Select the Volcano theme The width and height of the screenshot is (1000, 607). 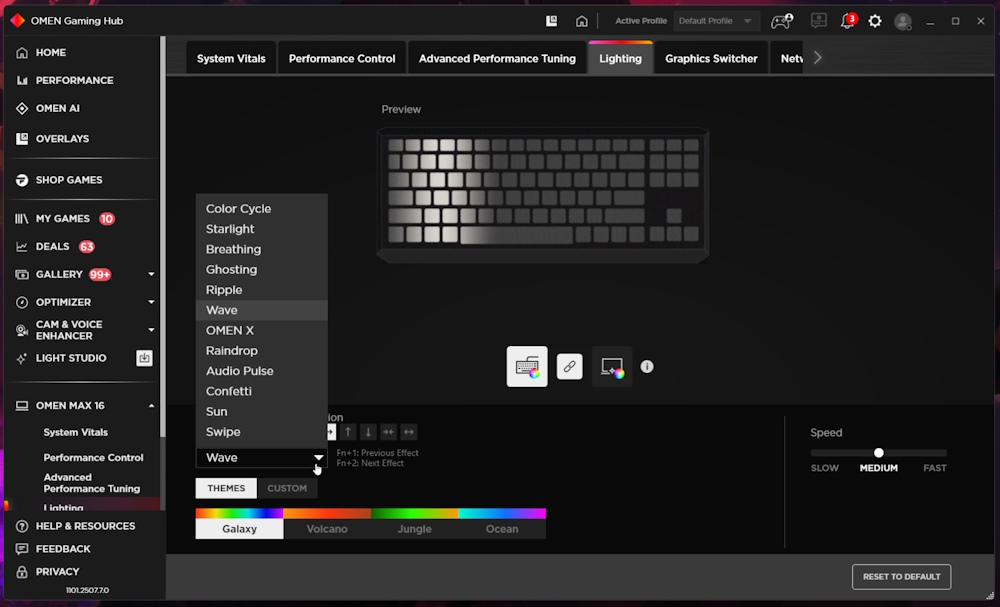[x=327, y=523]
